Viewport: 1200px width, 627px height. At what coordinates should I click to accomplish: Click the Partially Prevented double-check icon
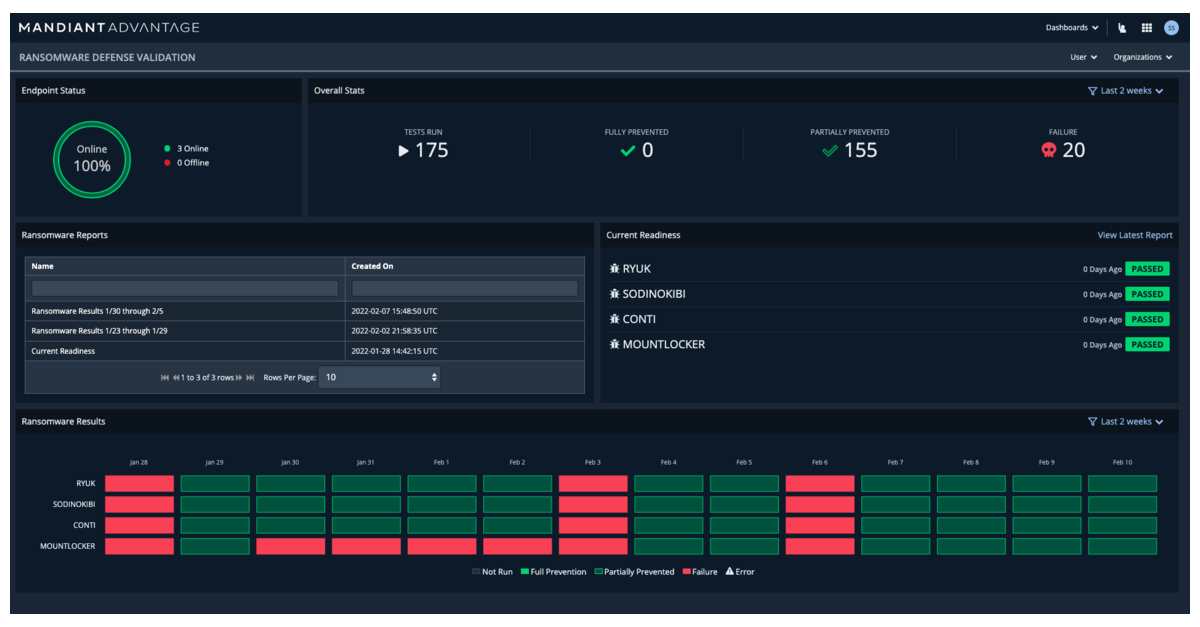[x=828, y=150]
